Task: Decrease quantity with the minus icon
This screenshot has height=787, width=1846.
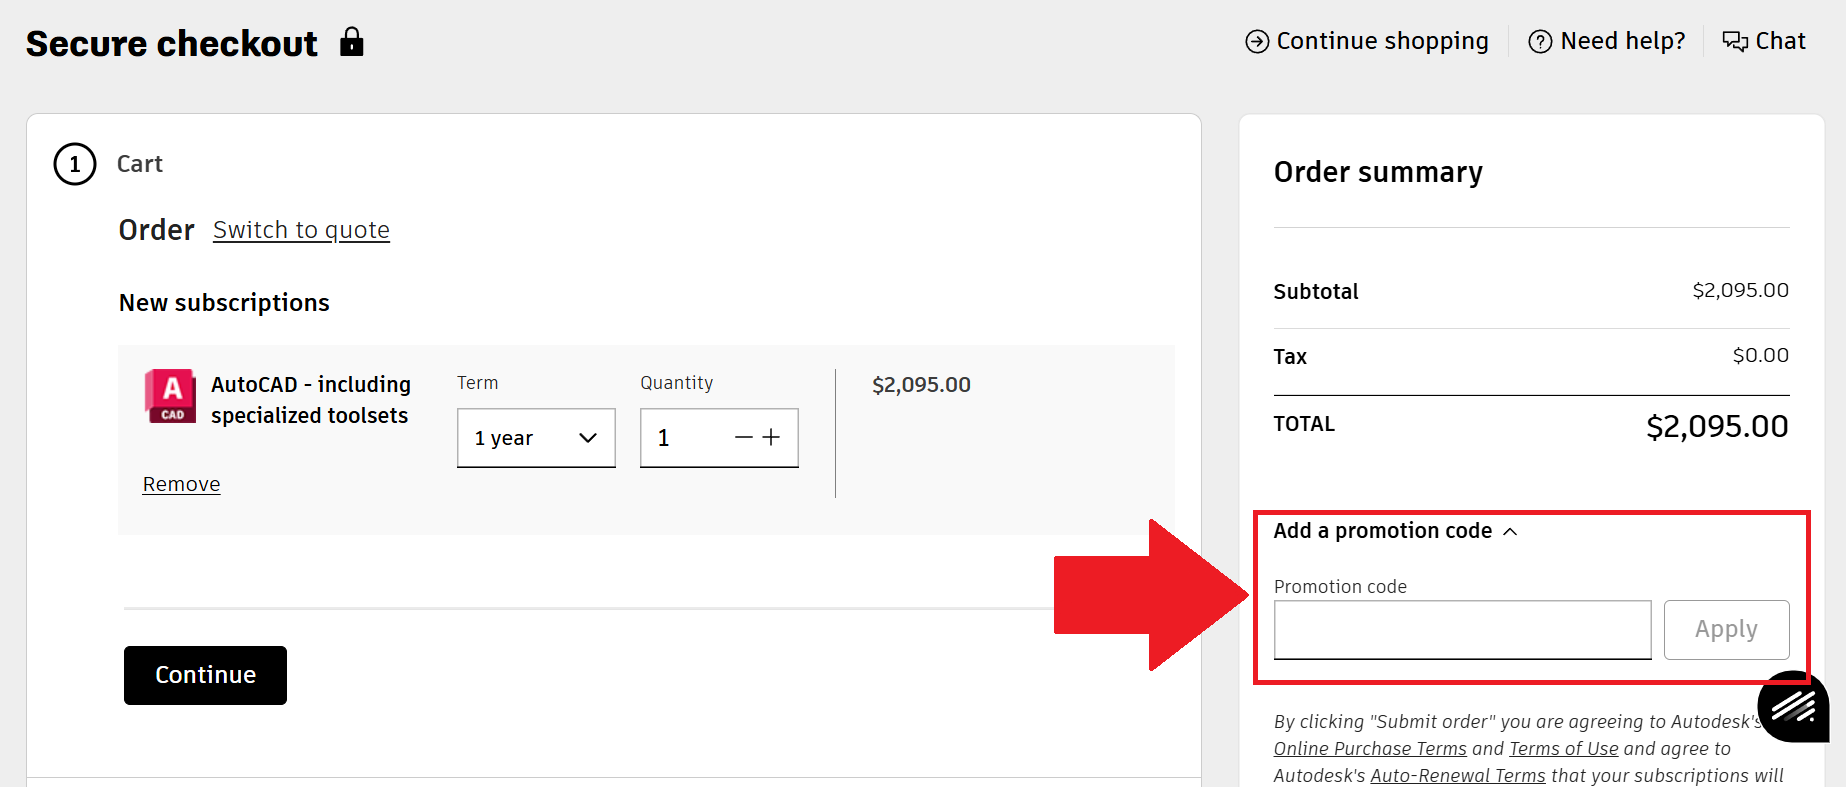Action: [743, 437]
